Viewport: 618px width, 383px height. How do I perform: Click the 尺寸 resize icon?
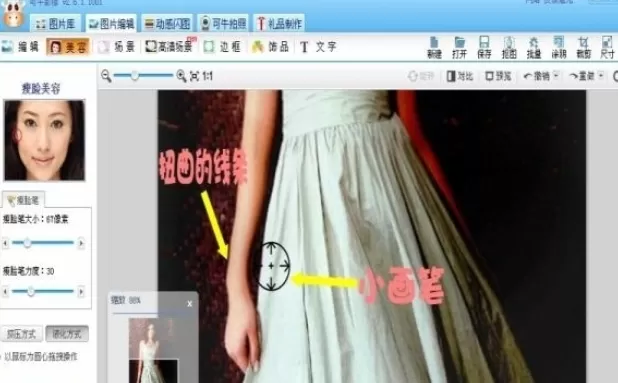click(607, 48)
